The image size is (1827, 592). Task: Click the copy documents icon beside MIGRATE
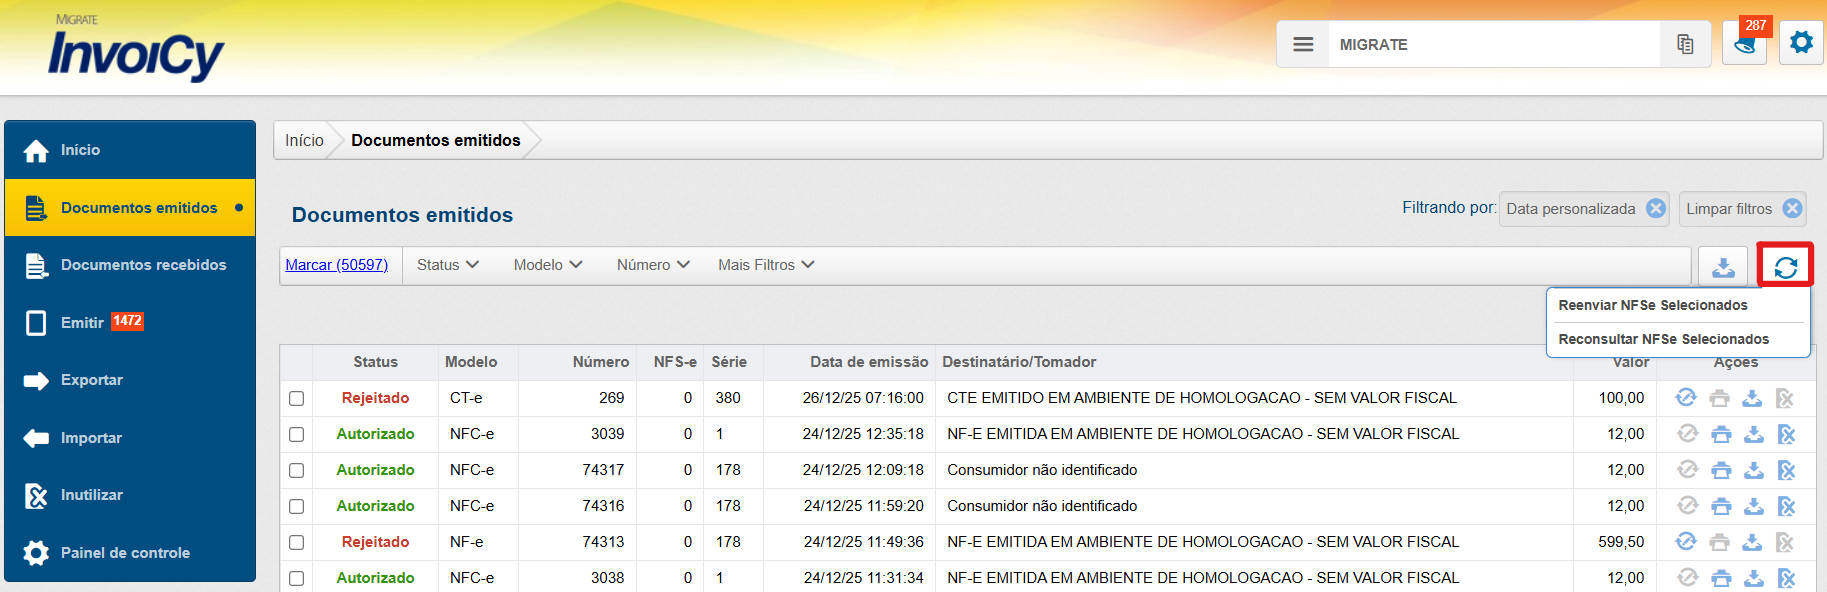coord(1685,45)
